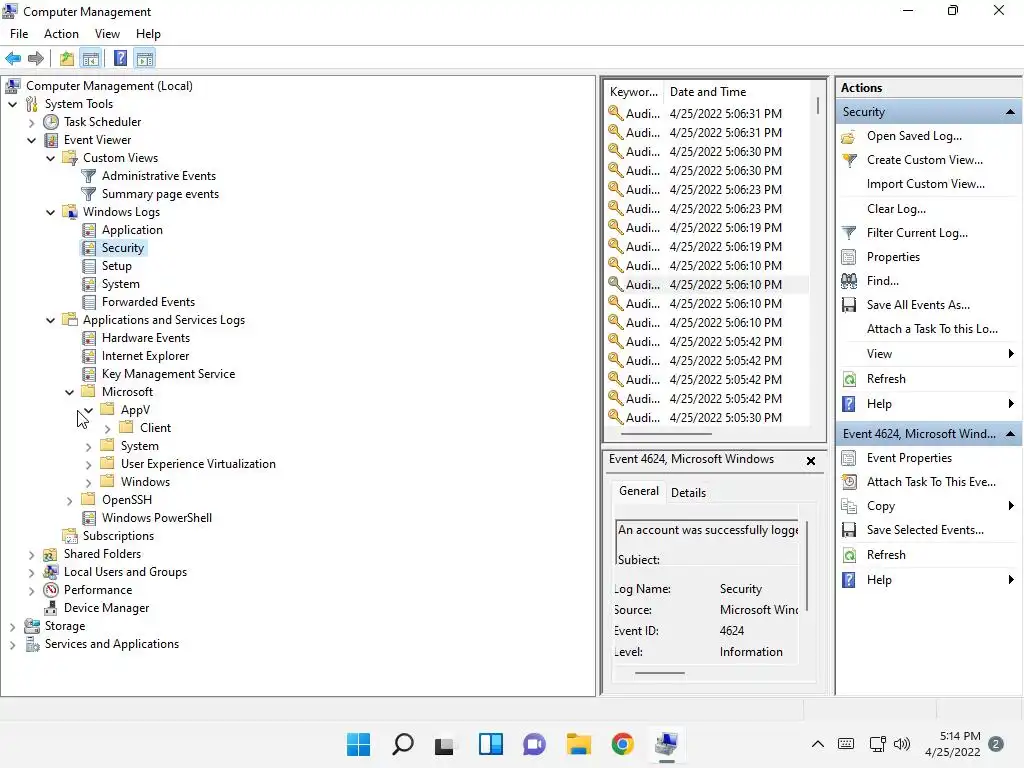Close the Event 4624 preview pane
The width and height of the screenshot is (1024, 768).
810,460
